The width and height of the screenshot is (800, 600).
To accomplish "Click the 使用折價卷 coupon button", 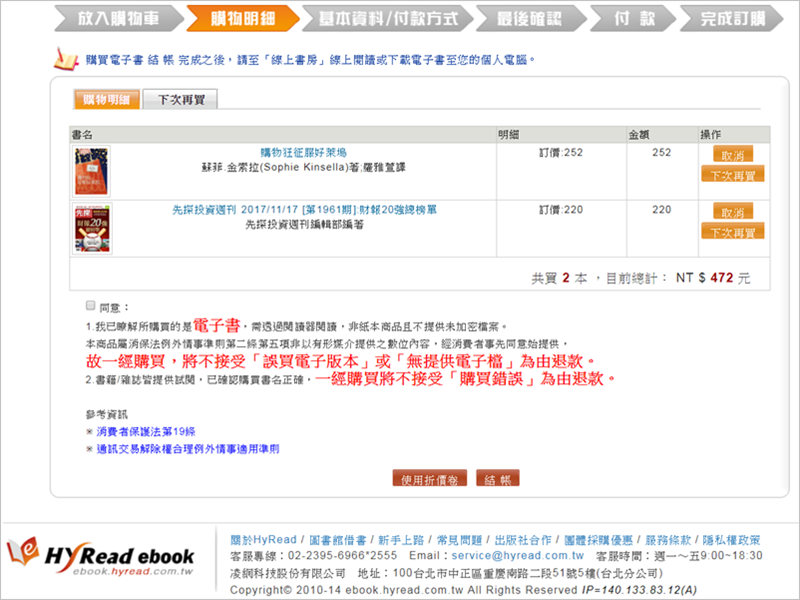I will (x=430, y=479).
